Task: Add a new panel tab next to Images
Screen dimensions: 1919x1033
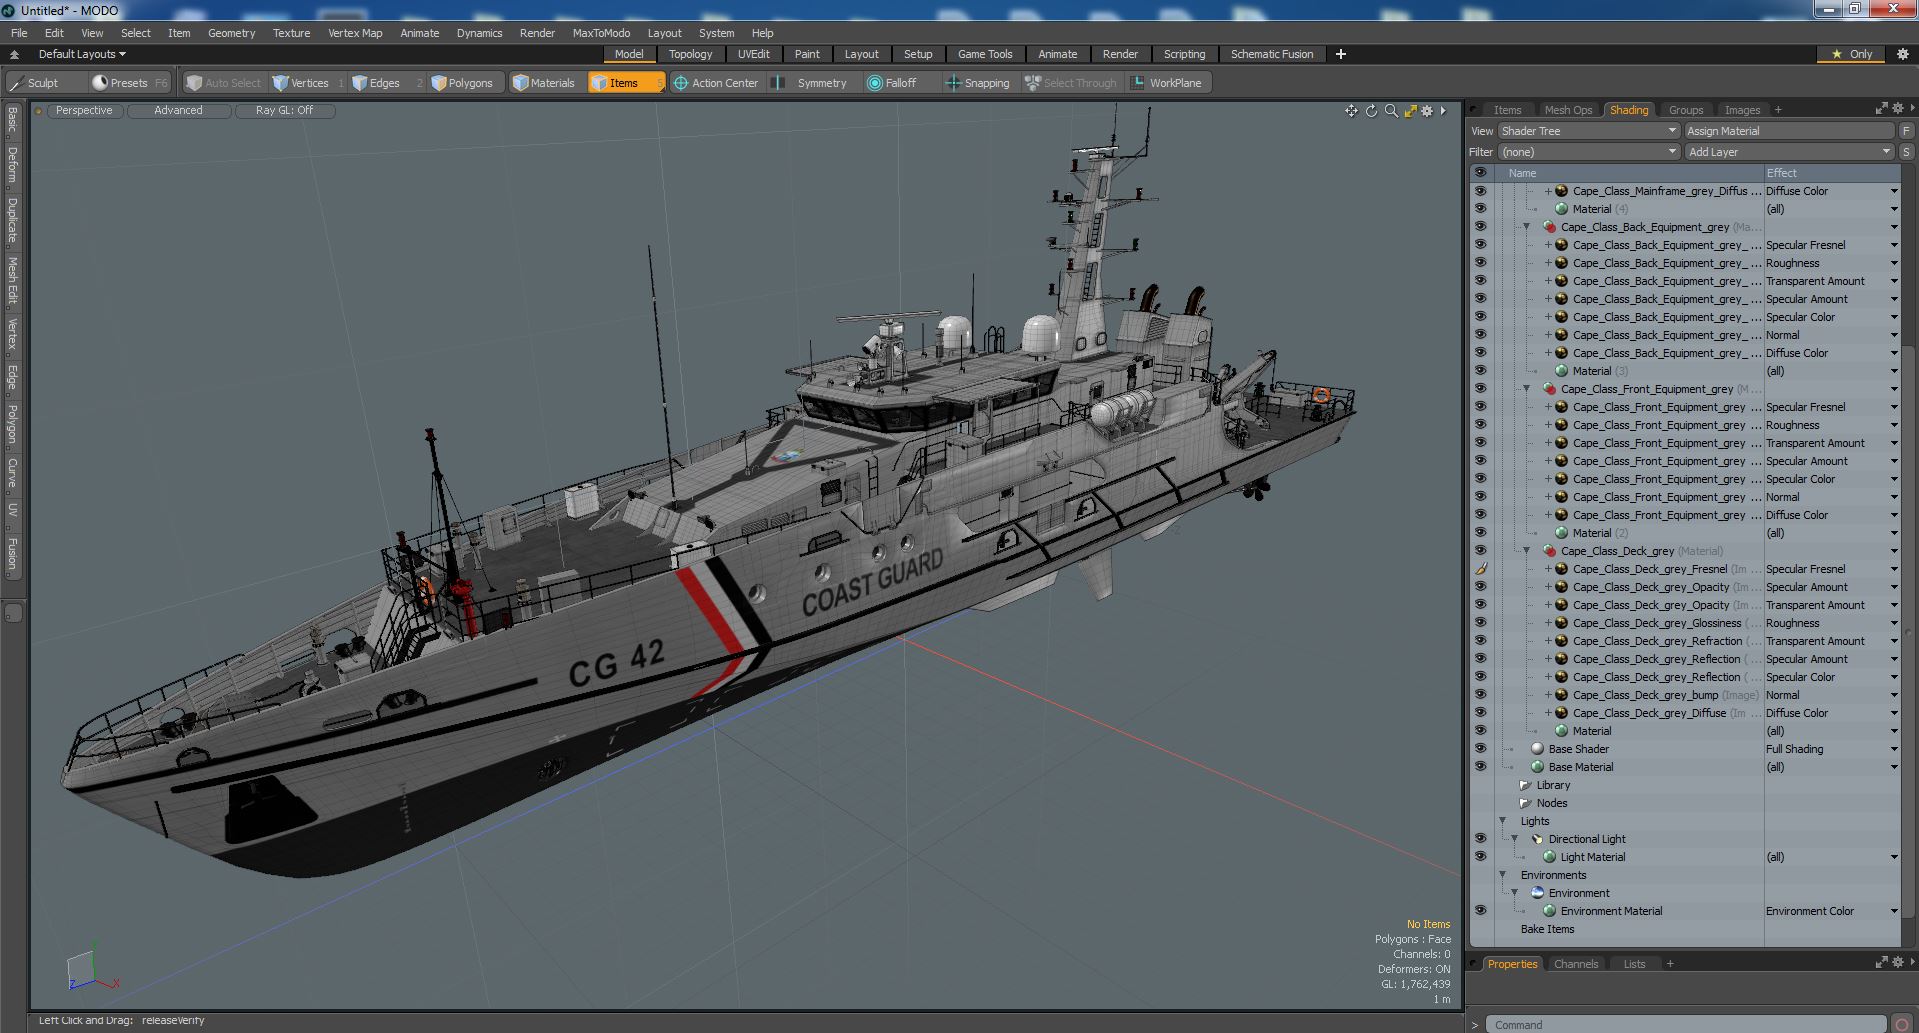Action: click(1778, 110)
